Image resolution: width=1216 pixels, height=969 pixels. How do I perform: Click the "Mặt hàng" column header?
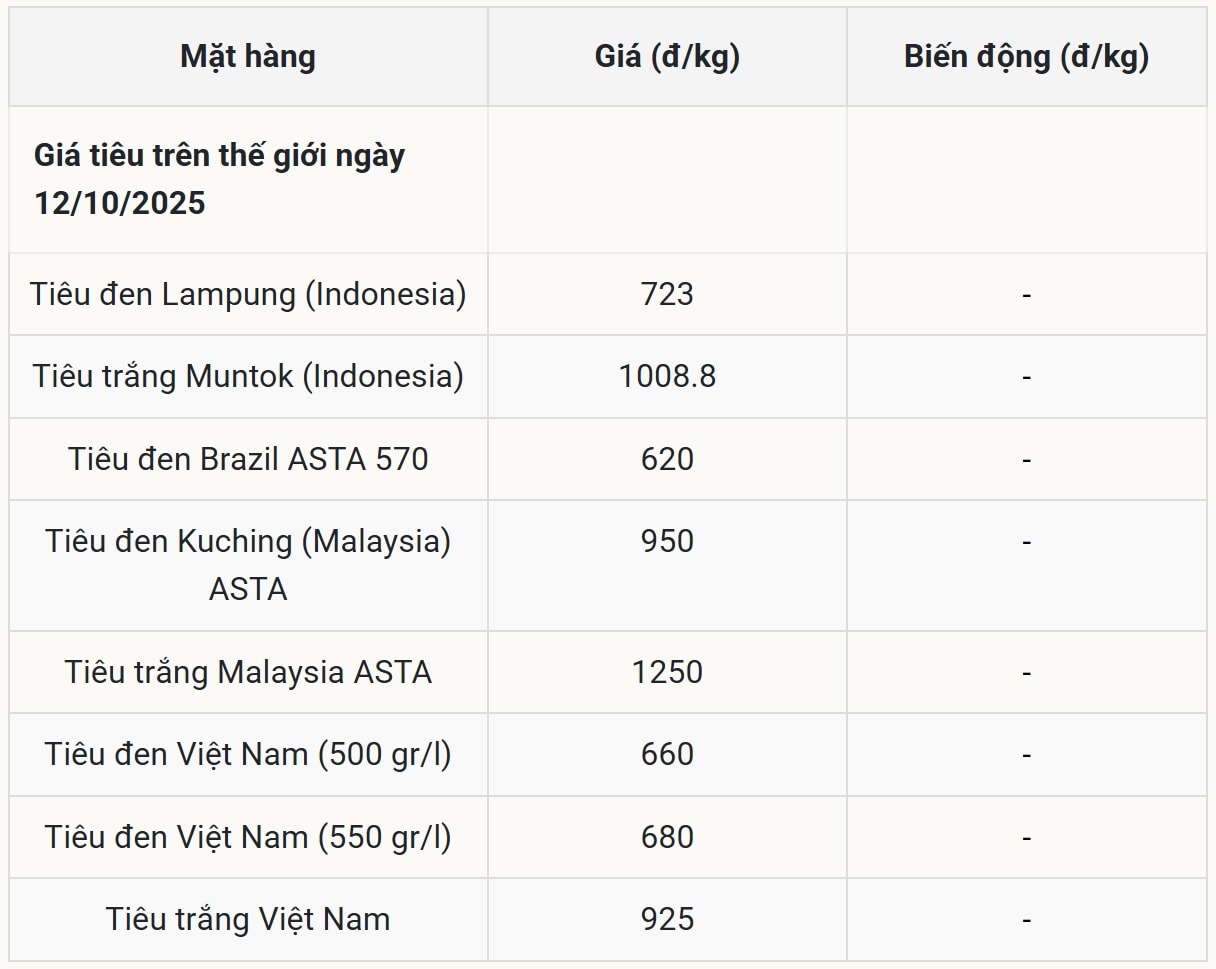(248, 57)
